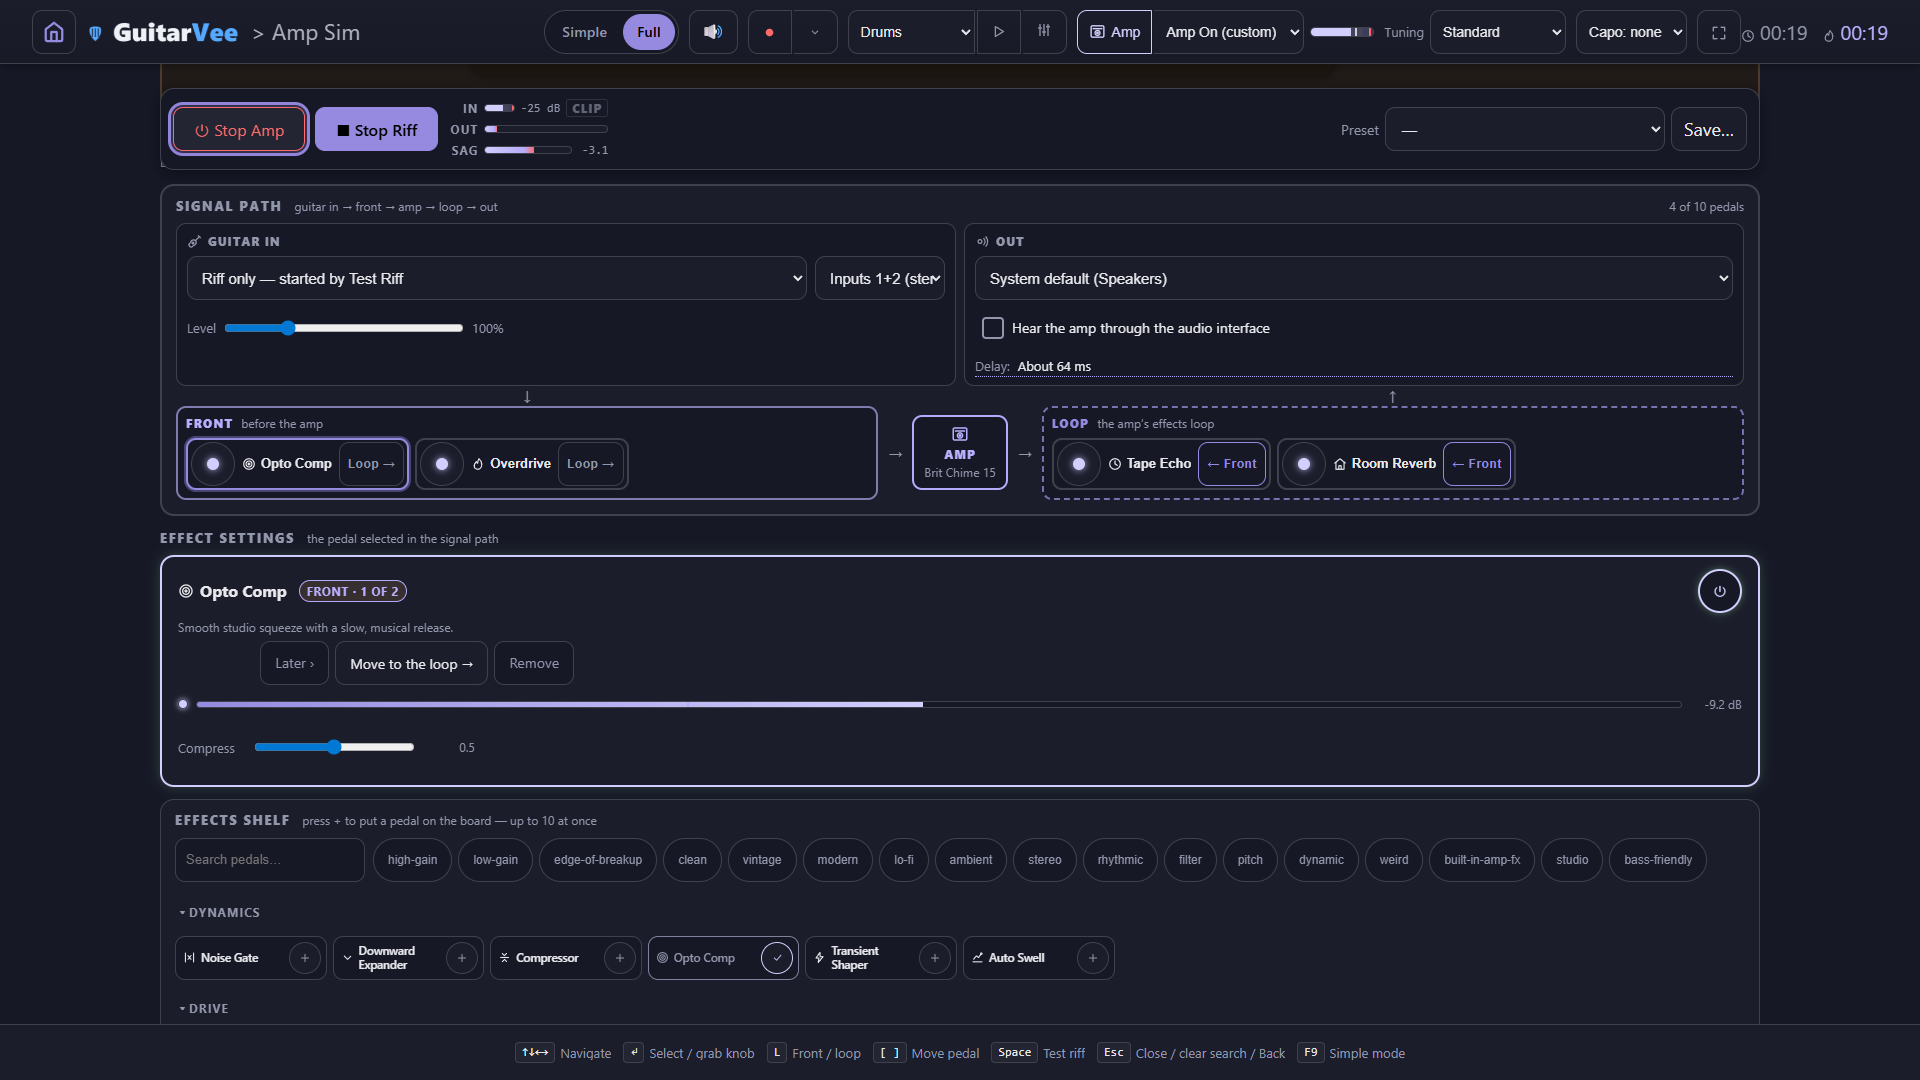The width and height of the screenshot is (1920, 1080).
Task: Adjust the Compress slider
Action: [334, 747]
